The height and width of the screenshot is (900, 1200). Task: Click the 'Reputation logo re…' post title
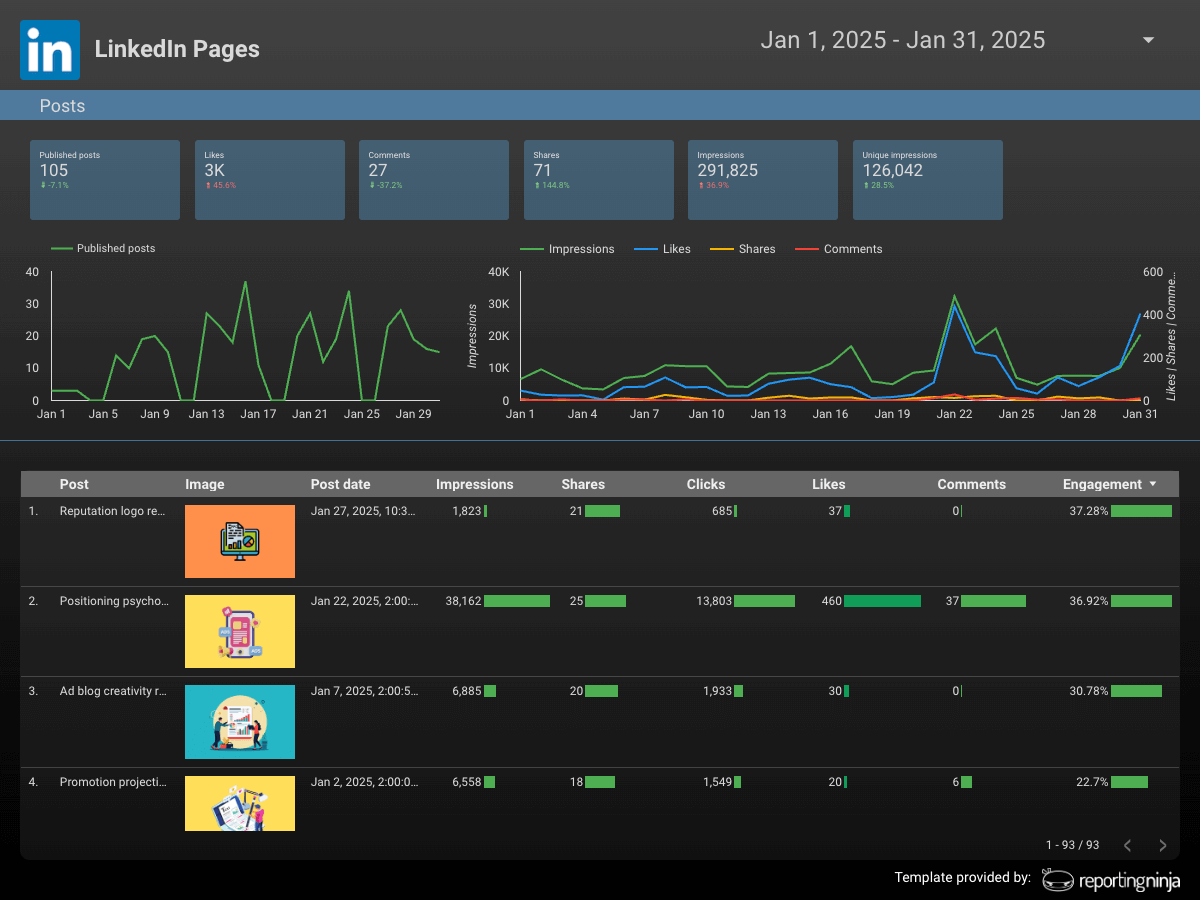pos(112,511)
